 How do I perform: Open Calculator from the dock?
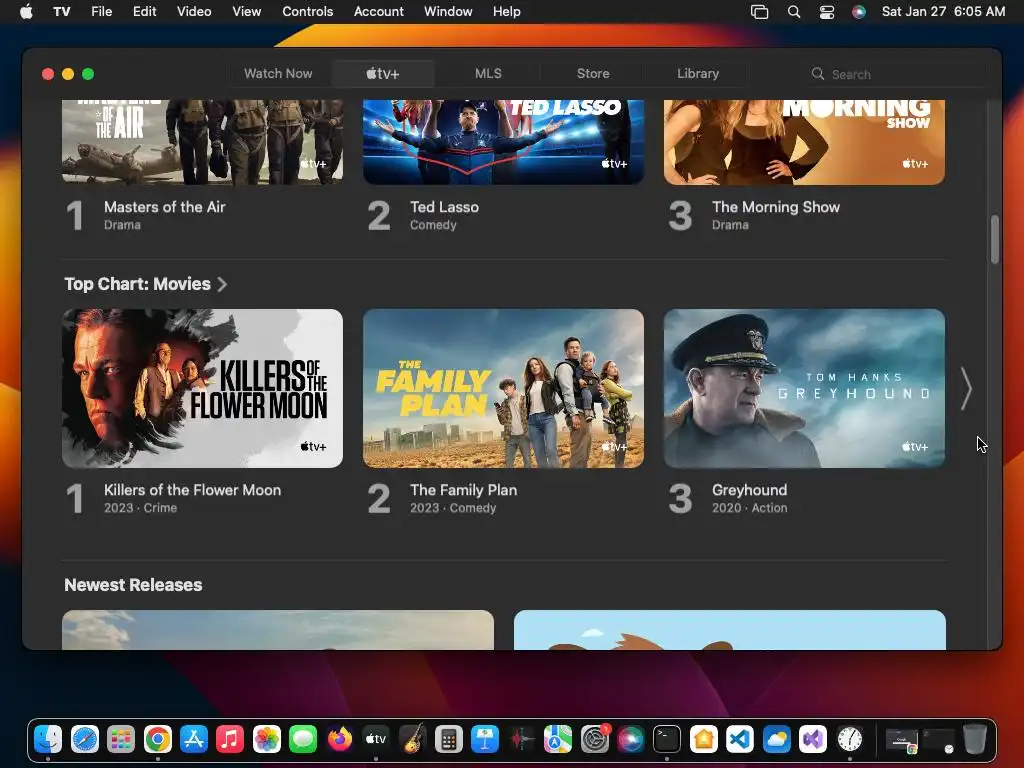tap(449, 739)
